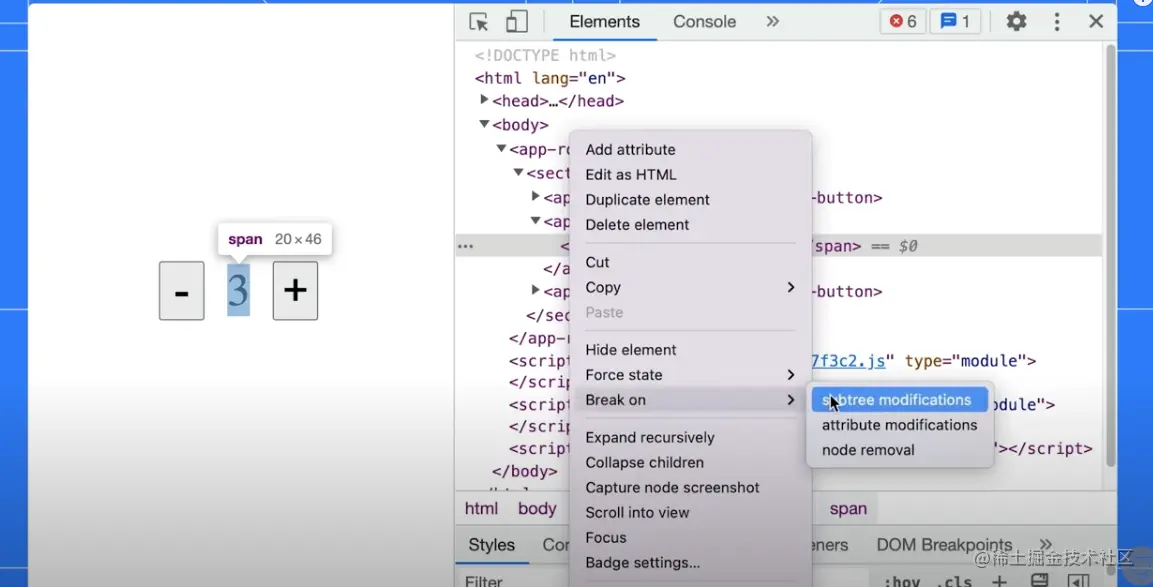Click the red errors counter badge
This screenshot has width=1153, height=587.
[x=903, y=21]
